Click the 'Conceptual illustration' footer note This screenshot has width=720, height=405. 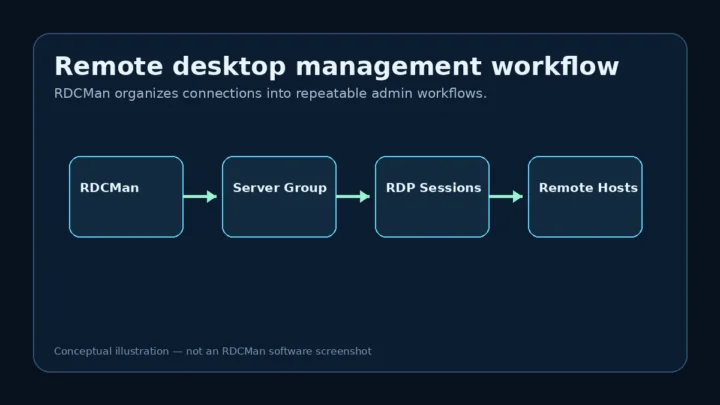(x=213, y=351)
